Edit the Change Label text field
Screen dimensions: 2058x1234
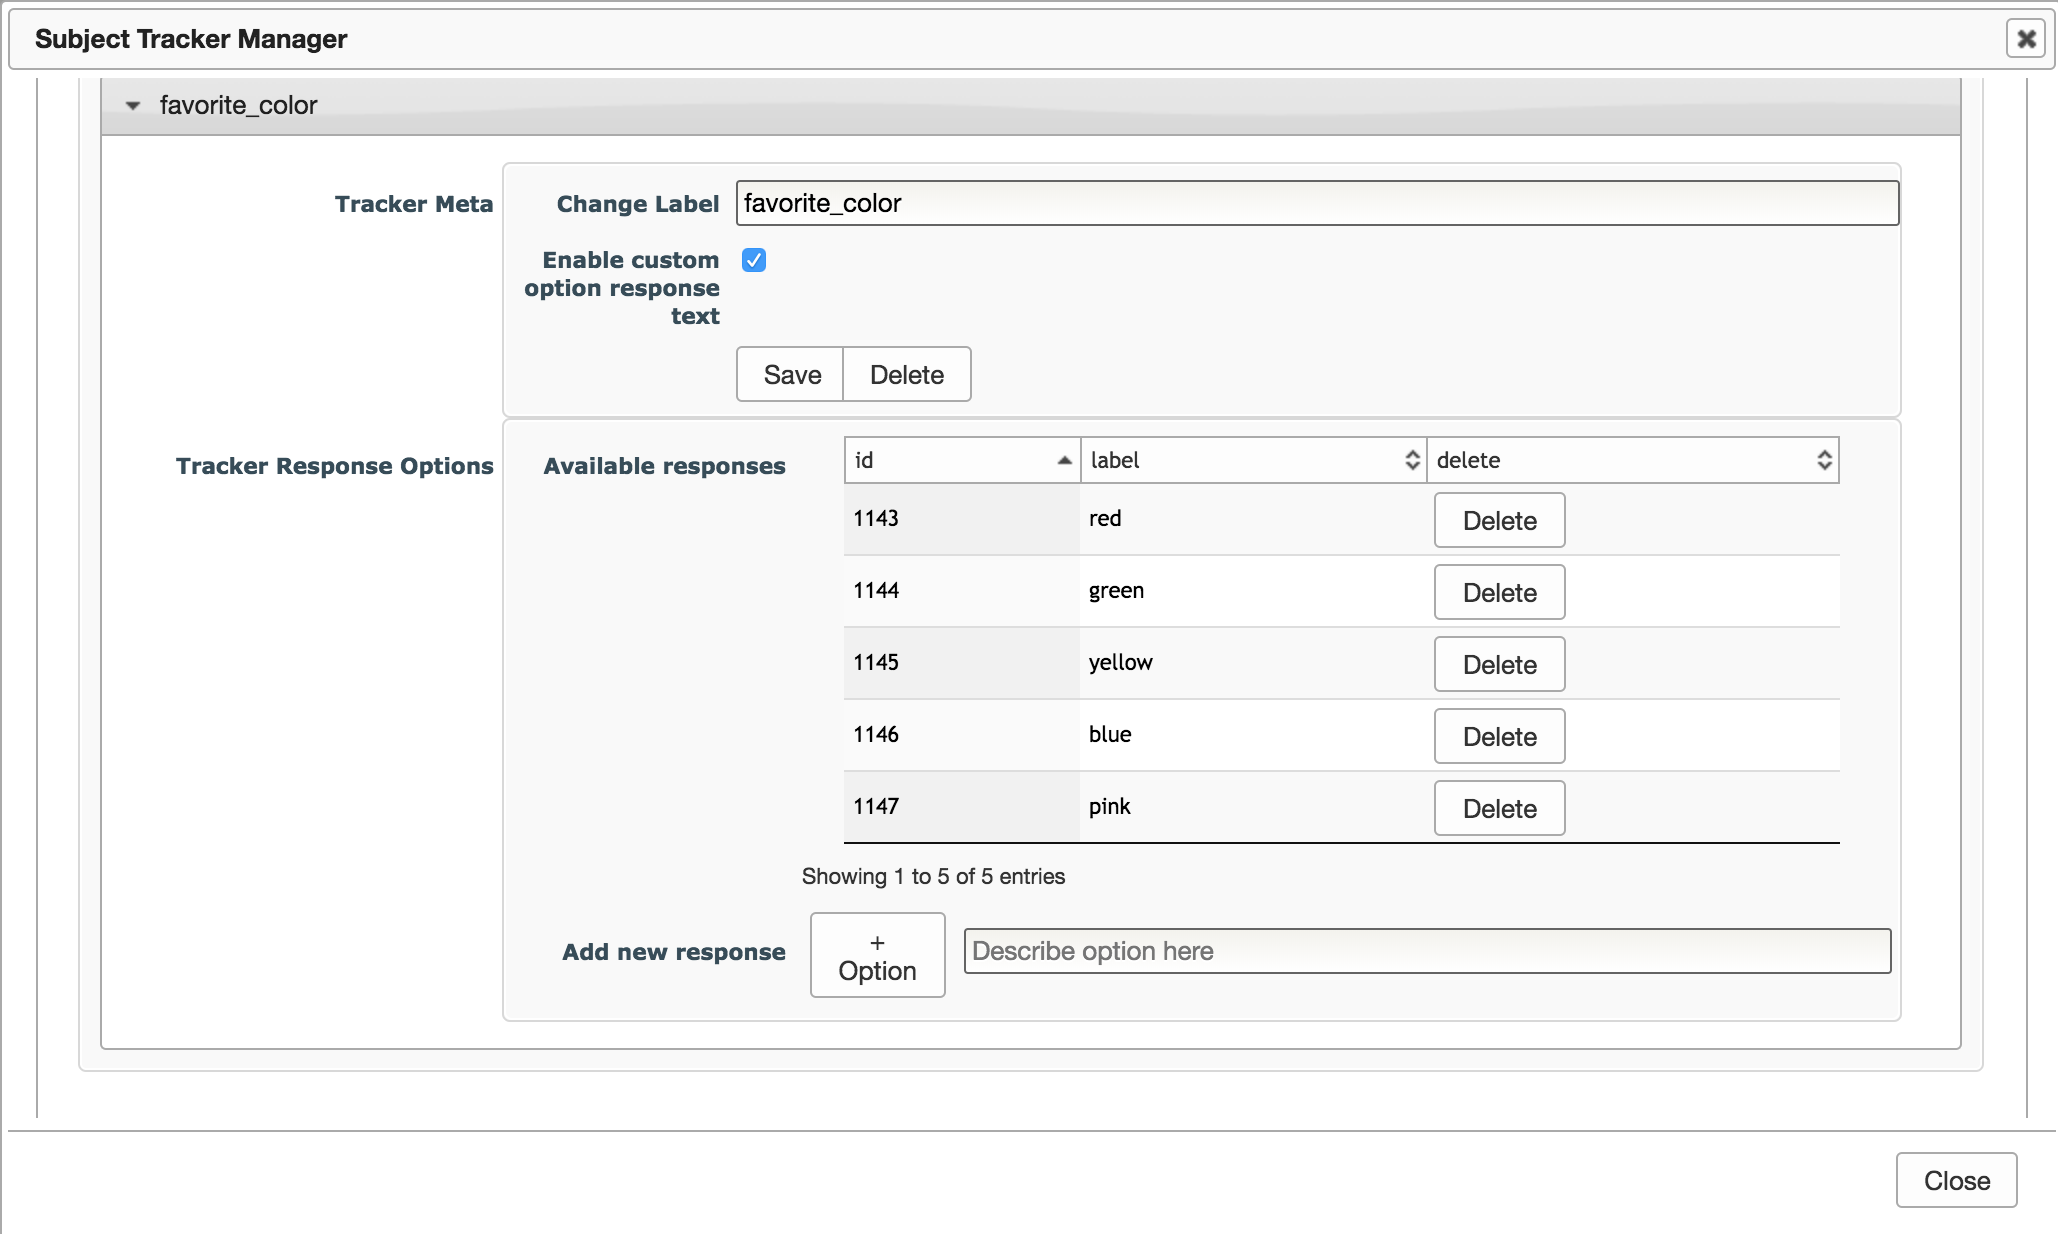[x=1317, y=203]
